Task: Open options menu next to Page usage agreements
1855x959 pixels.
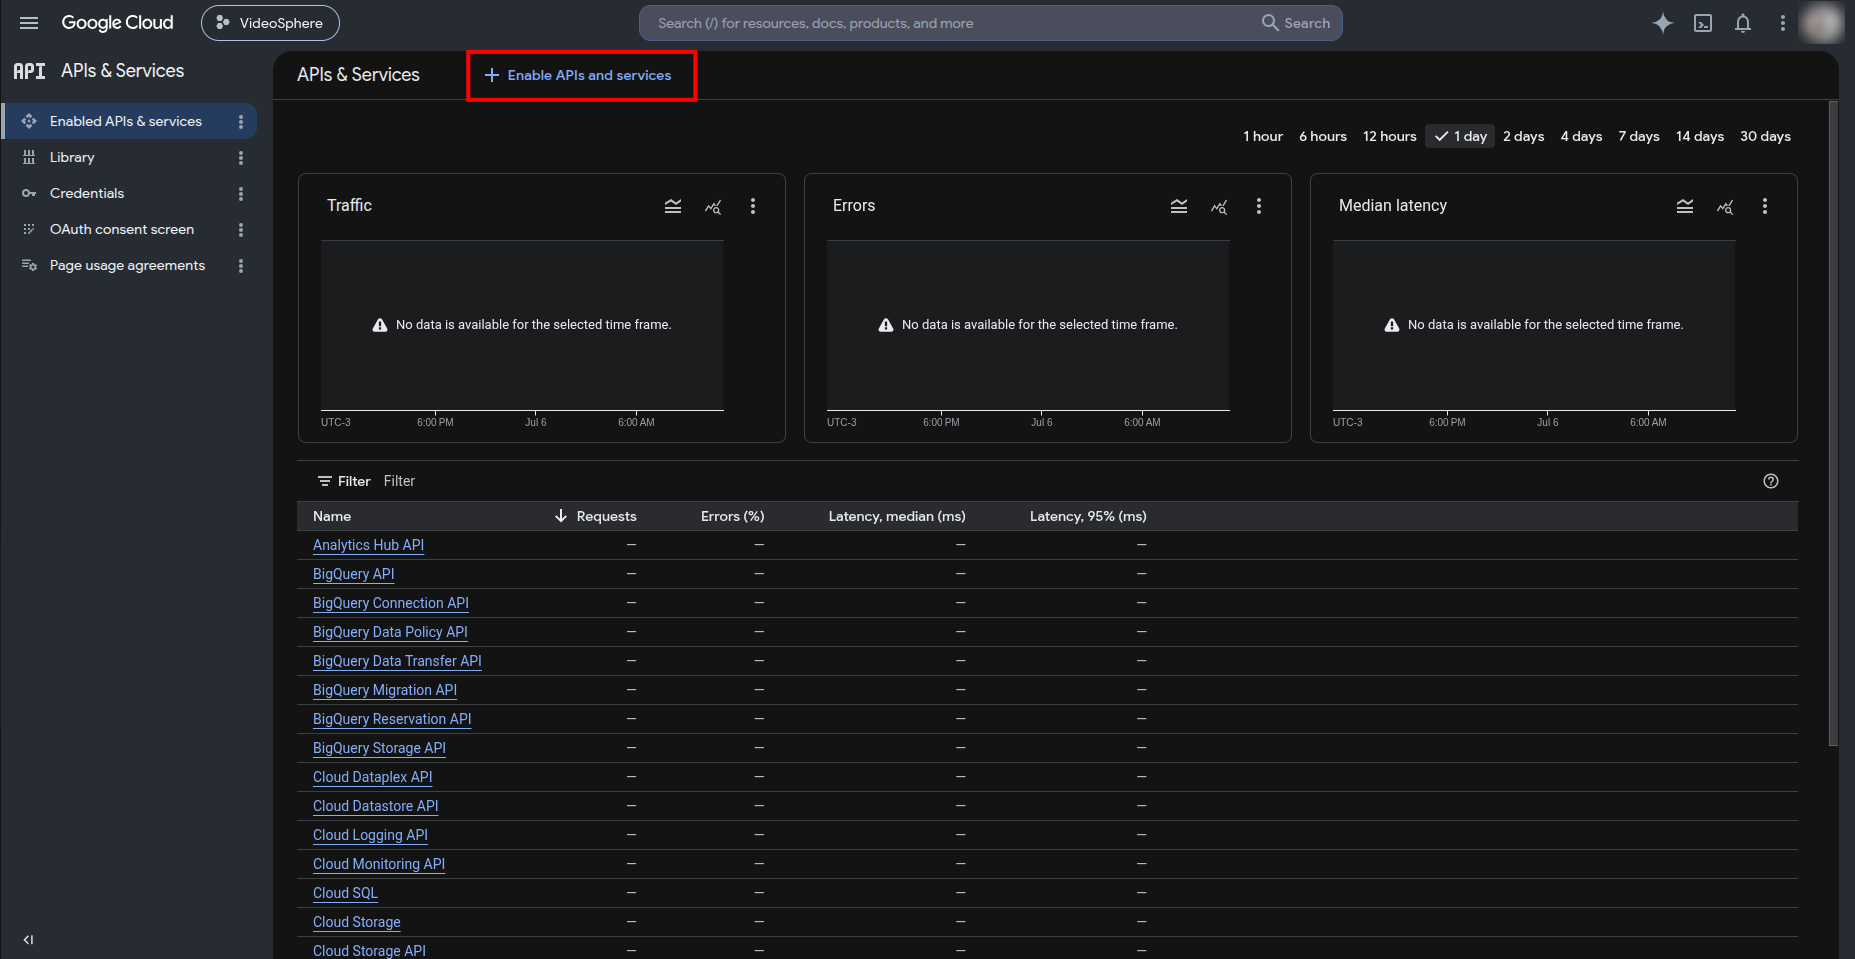Action: pyautogui.click(x=241, y=266)
